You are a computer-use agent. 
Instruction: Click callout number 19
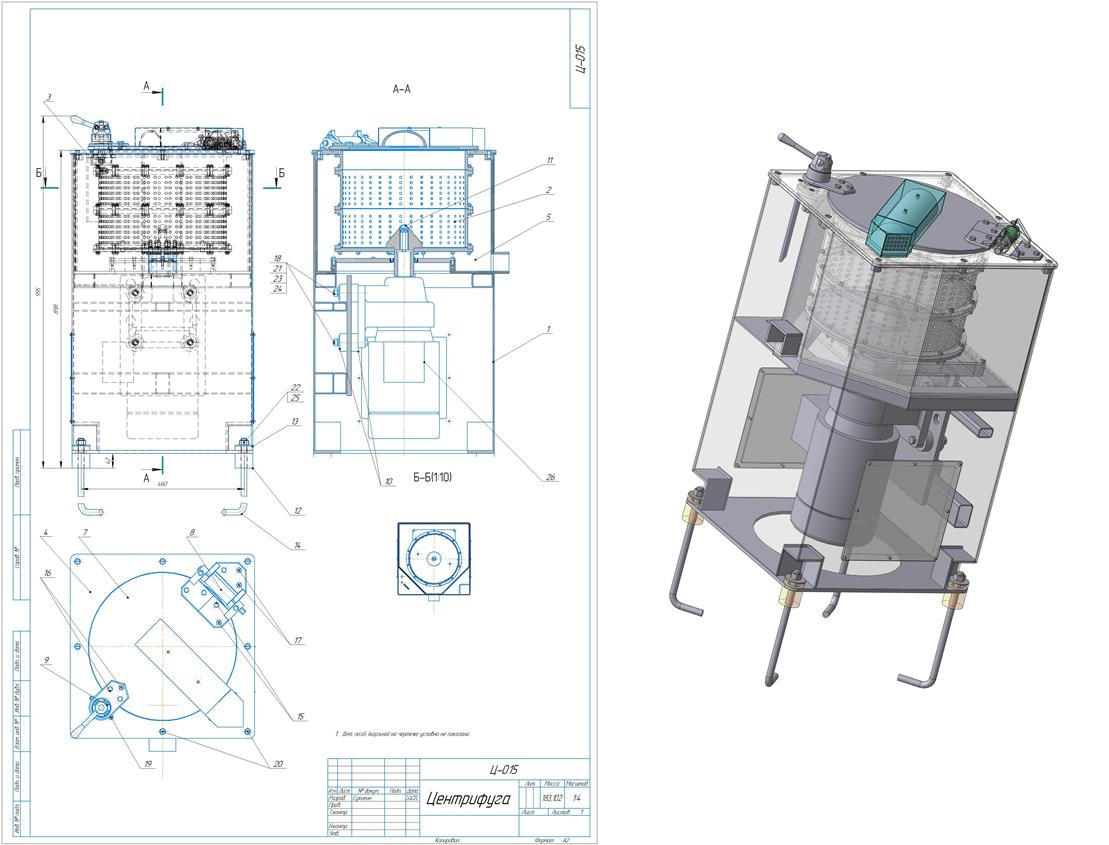(148, 763)
